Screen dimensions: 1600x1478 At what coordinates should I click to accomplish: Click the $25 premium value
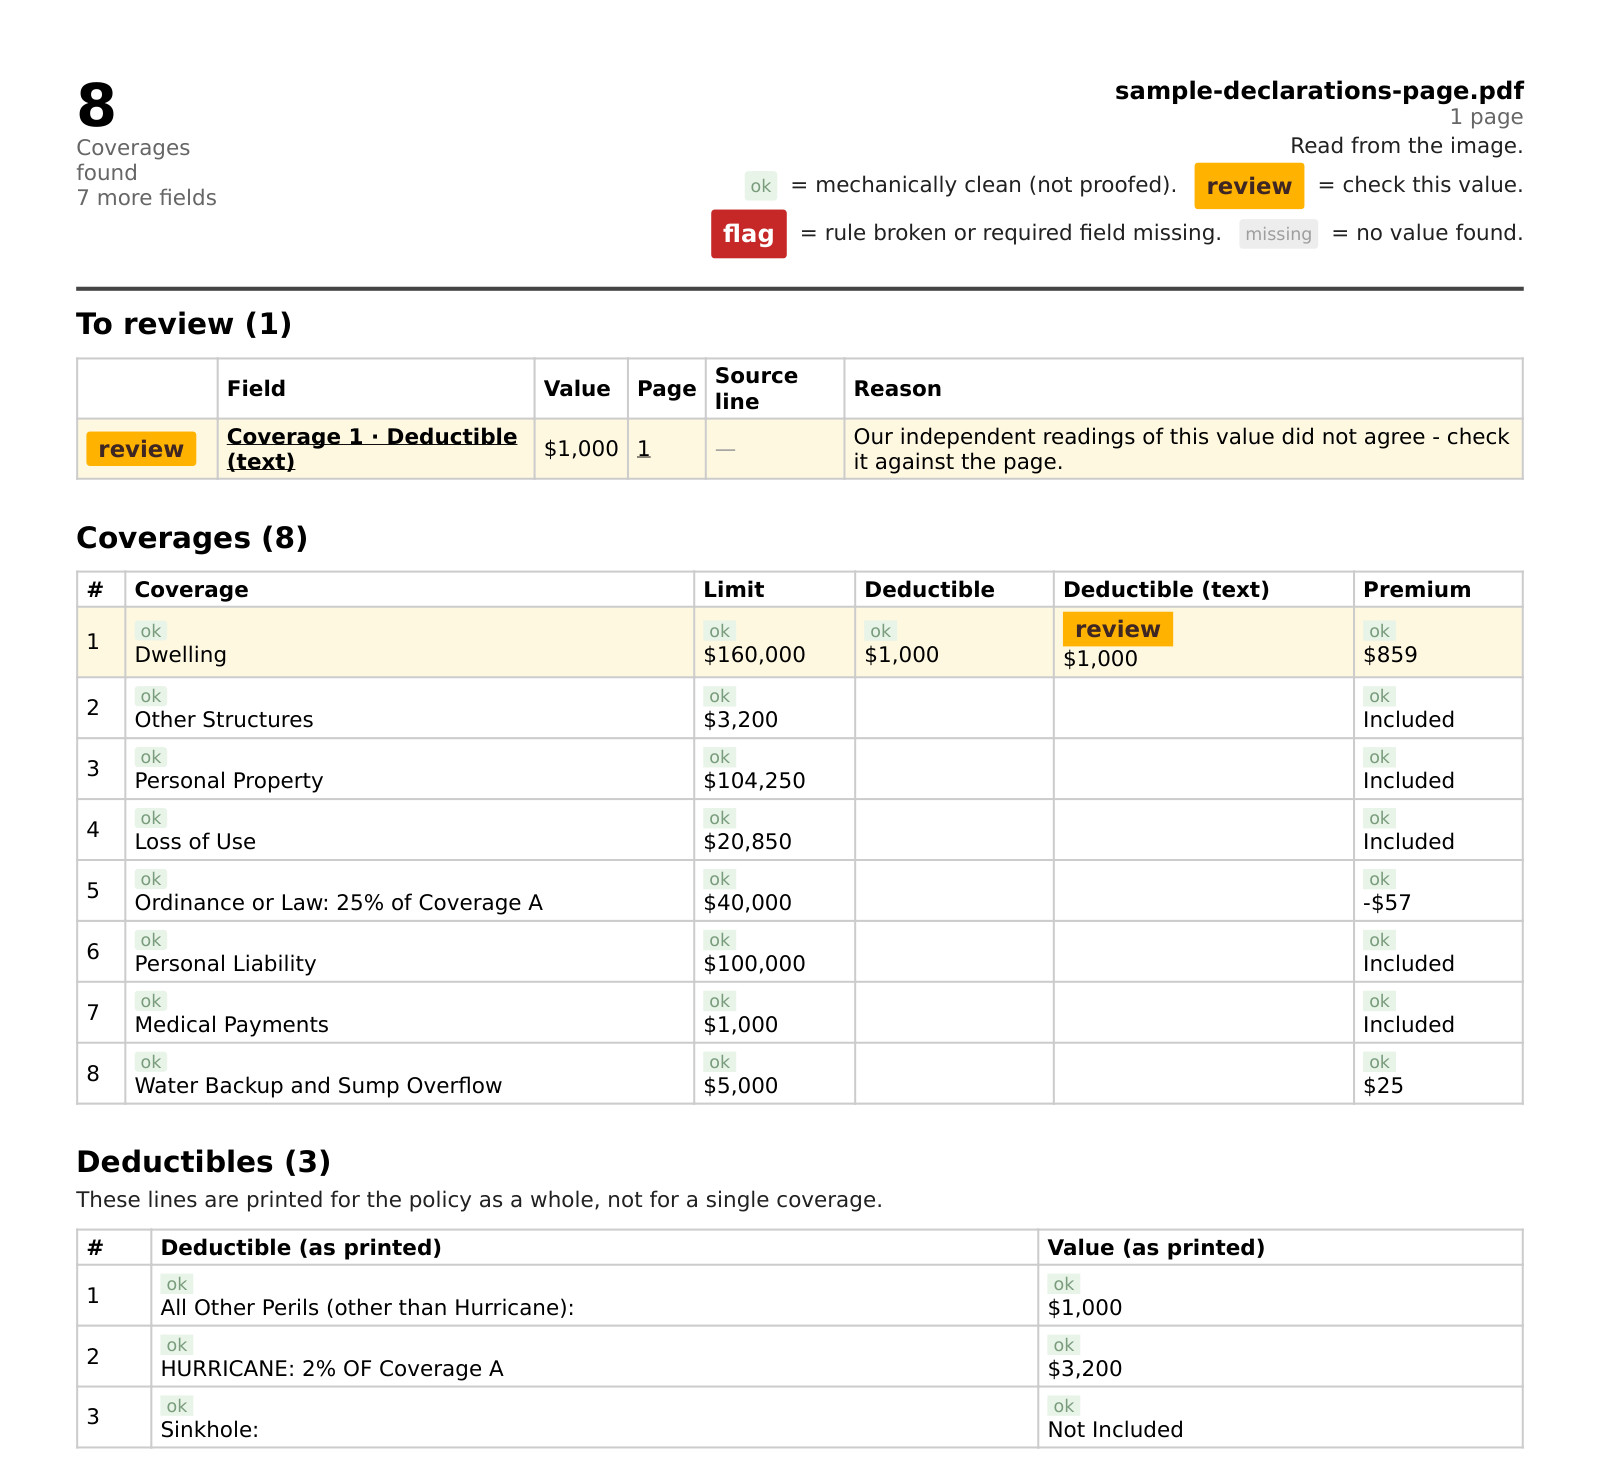1383,1086
